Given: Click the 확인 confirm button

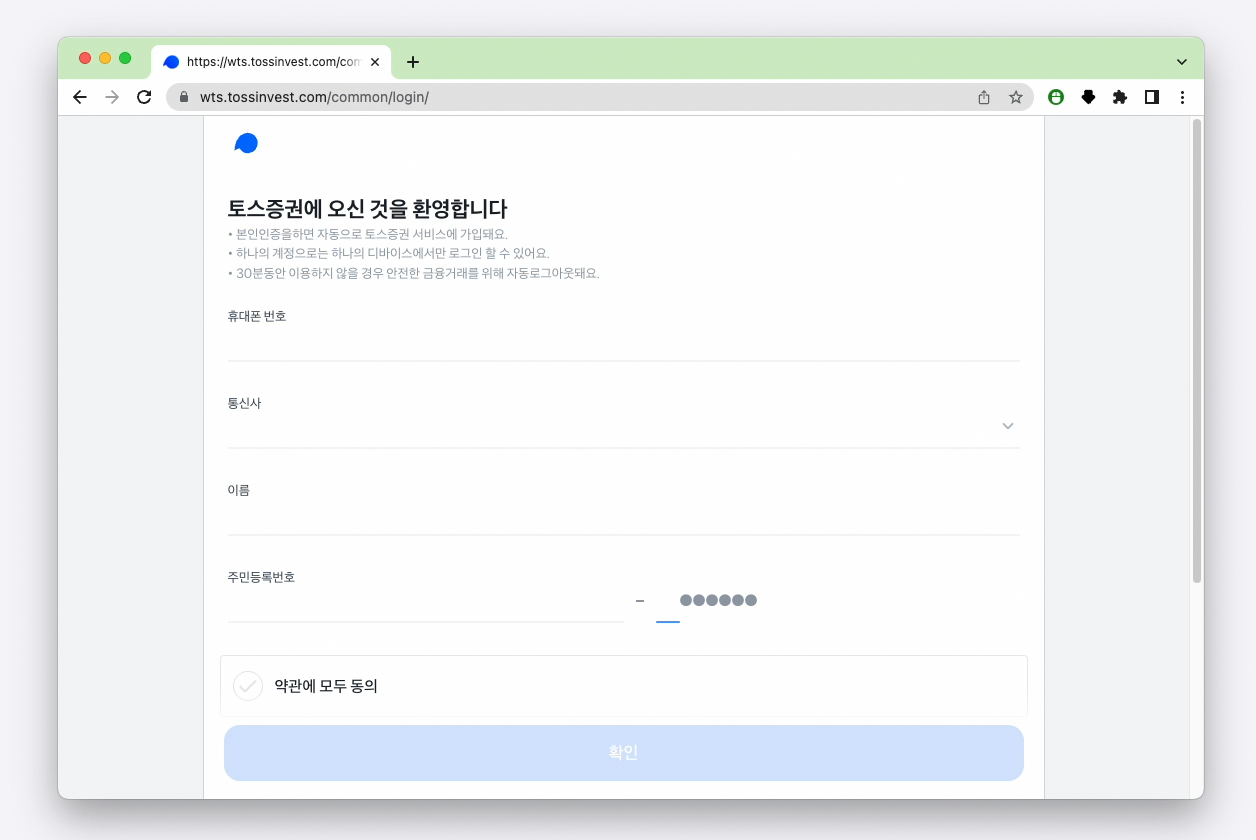Looking at the screenshot, I should click(x=624, y=753).
